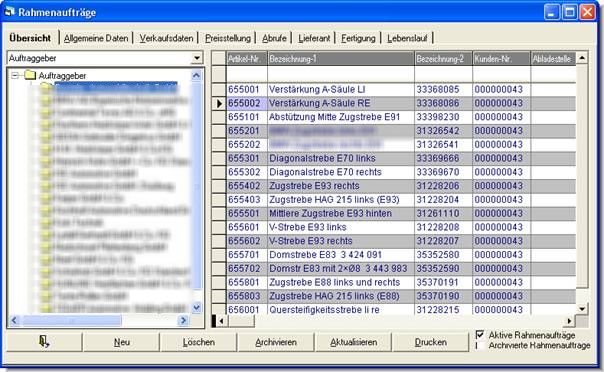This screenshot has width=604, height=372.
Task: Click the Archivieren button
Action: pos(276,342)
